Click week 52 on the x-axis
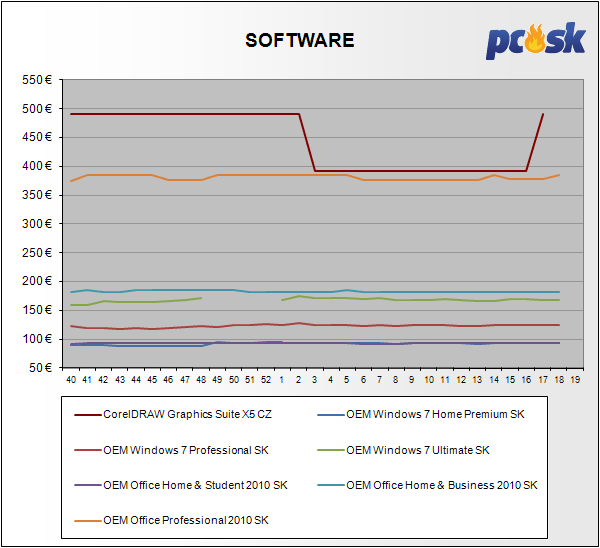The width and height of the screenshot is (600, 548). pyautogui.click(x=266, y=380)
